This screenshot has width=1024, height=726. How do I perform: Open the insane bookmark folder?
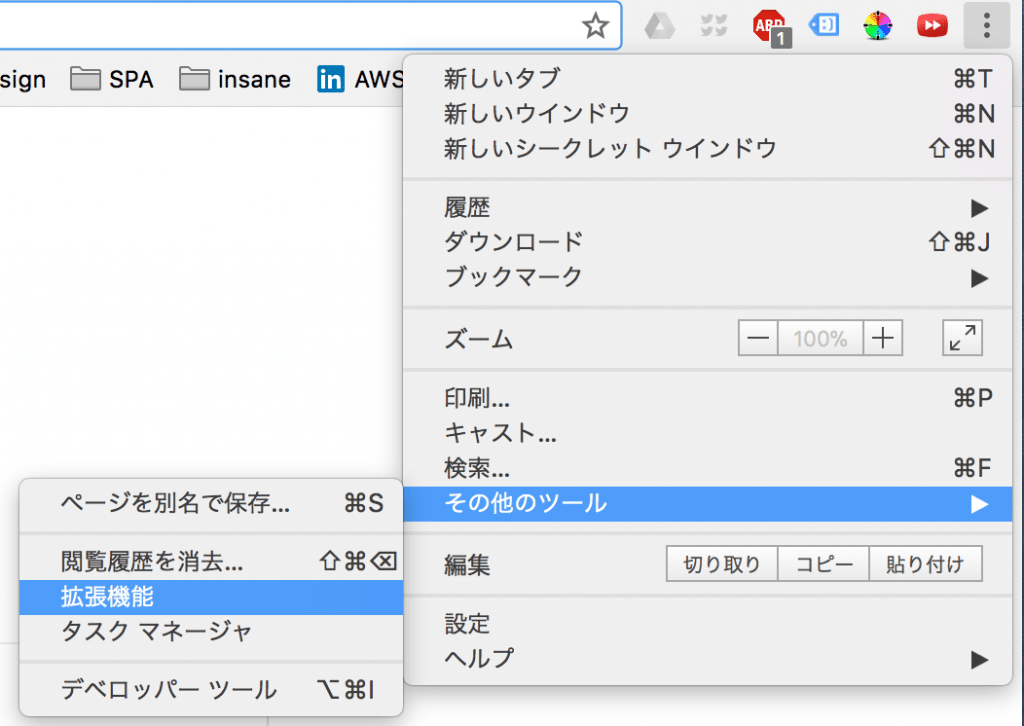tap(235, 80)
